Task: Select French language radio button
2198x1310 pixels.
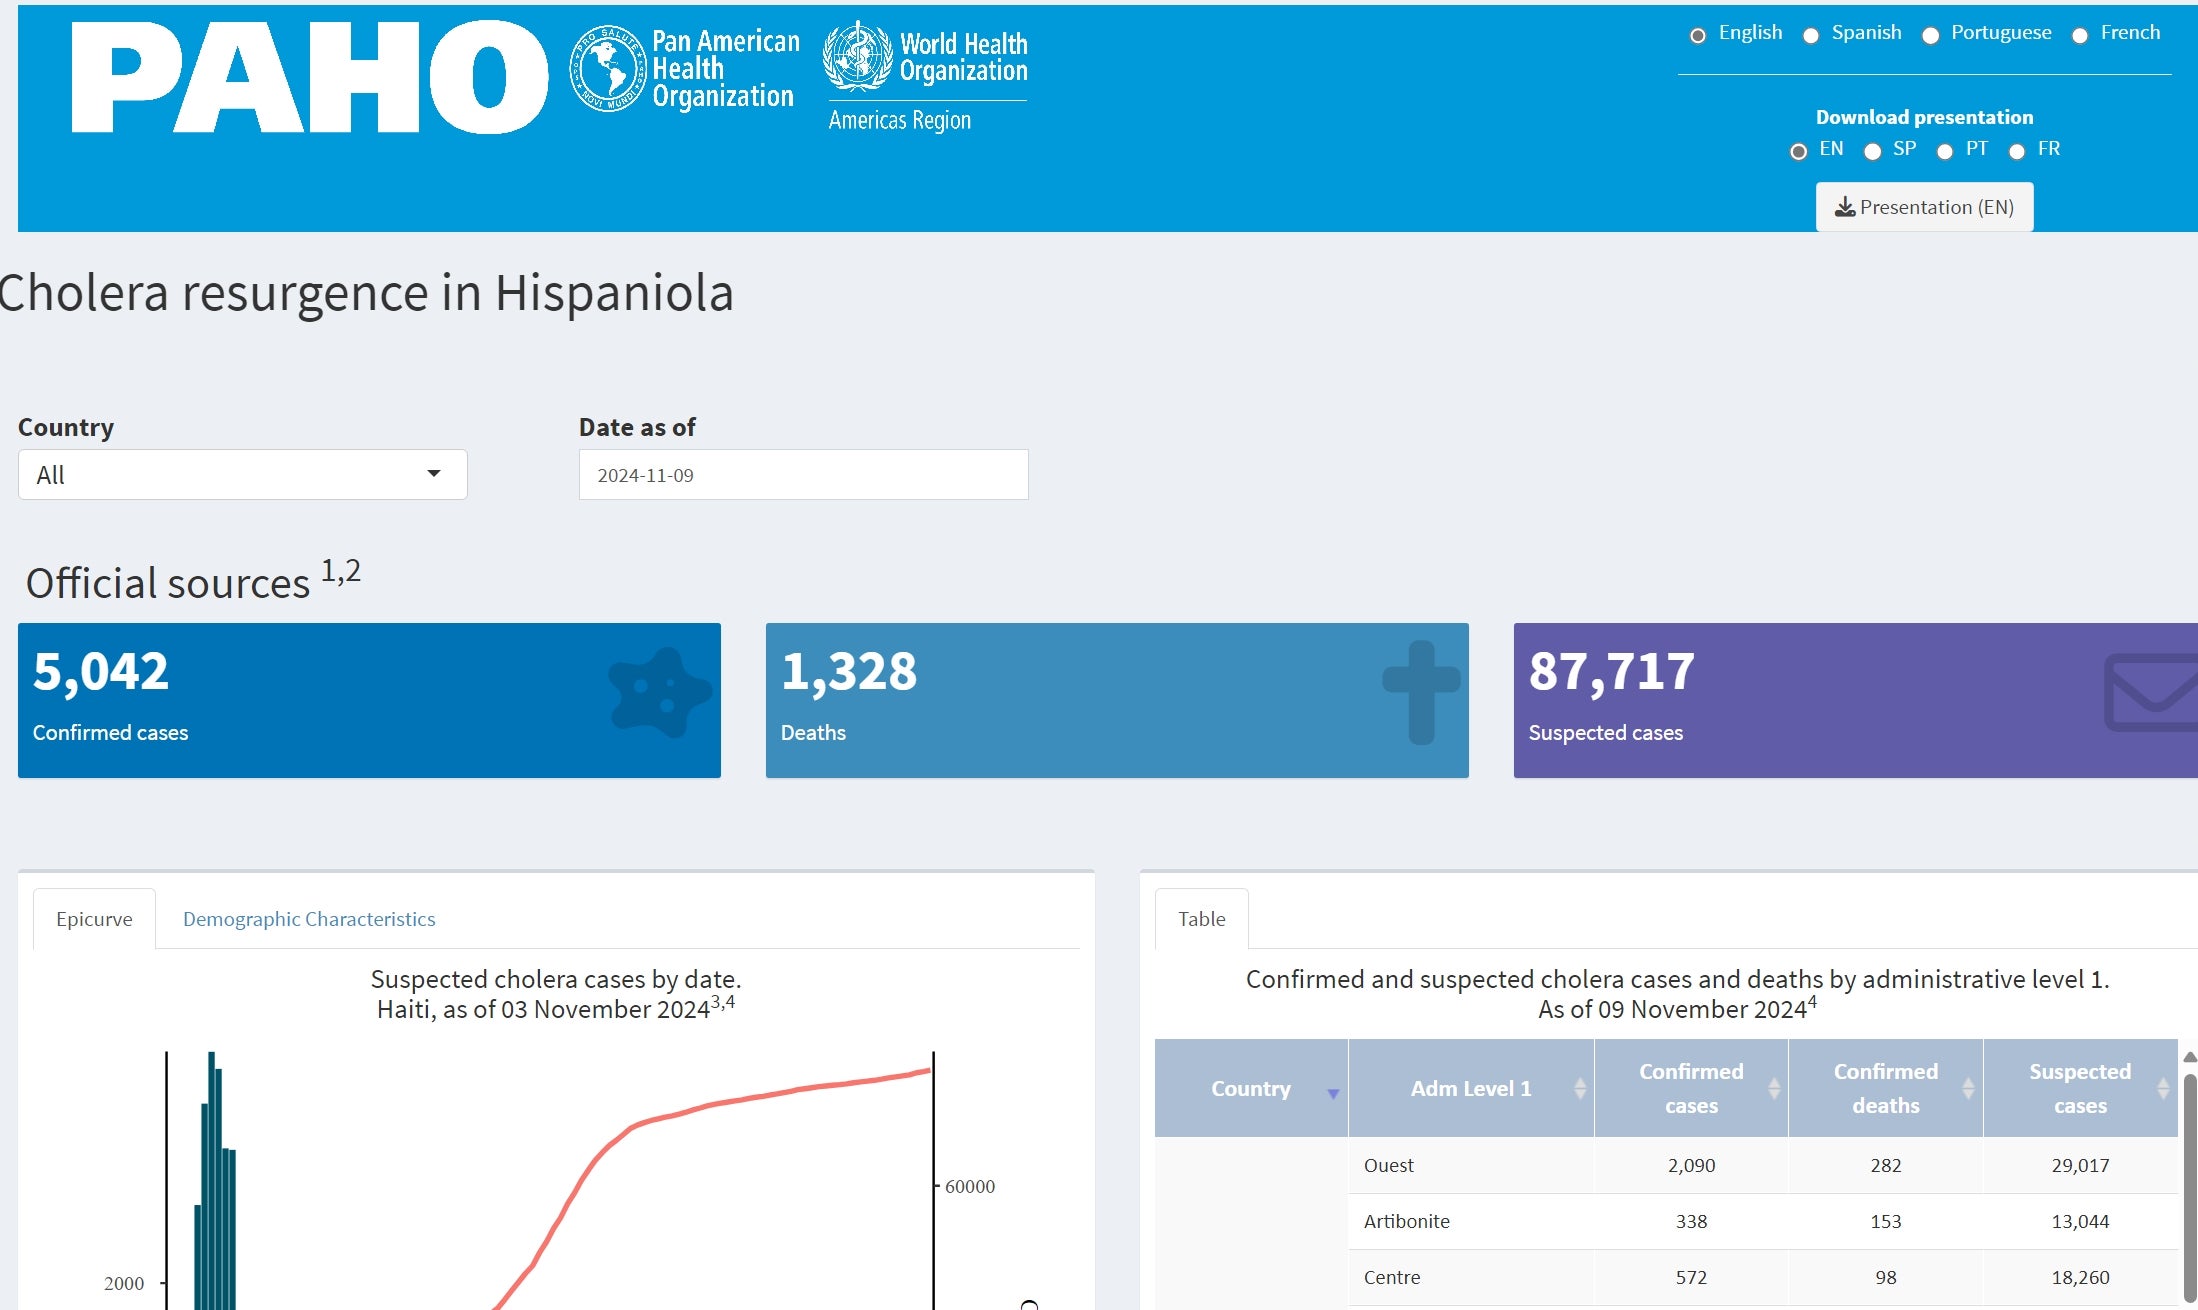Action: click(x=2079, y=35)
